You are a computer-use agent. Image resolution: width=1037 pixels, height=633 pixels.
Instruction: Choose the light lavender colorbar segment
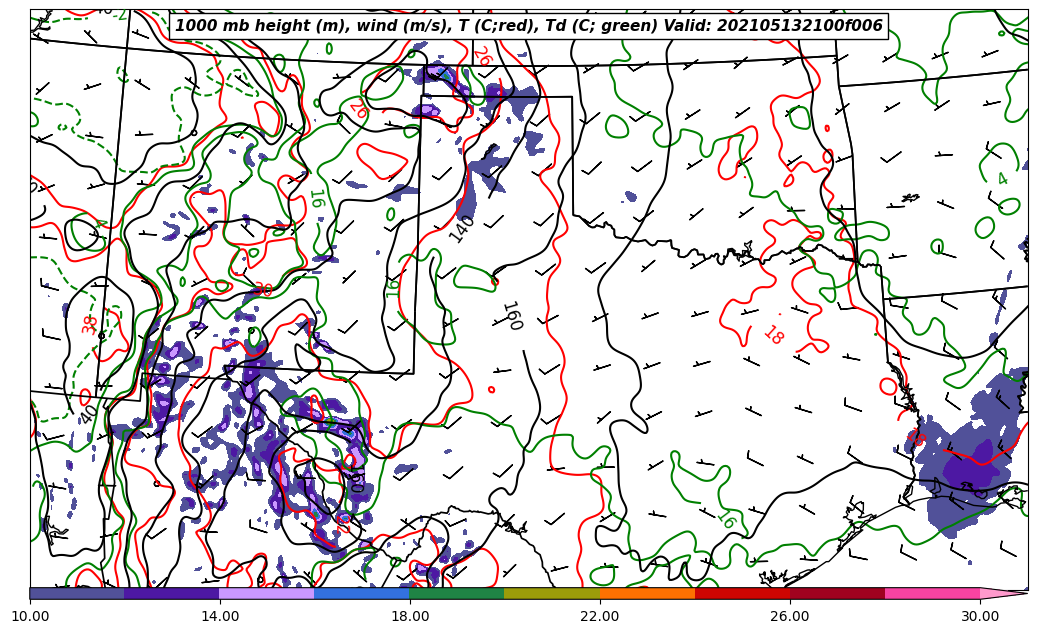tap(267, 593)
